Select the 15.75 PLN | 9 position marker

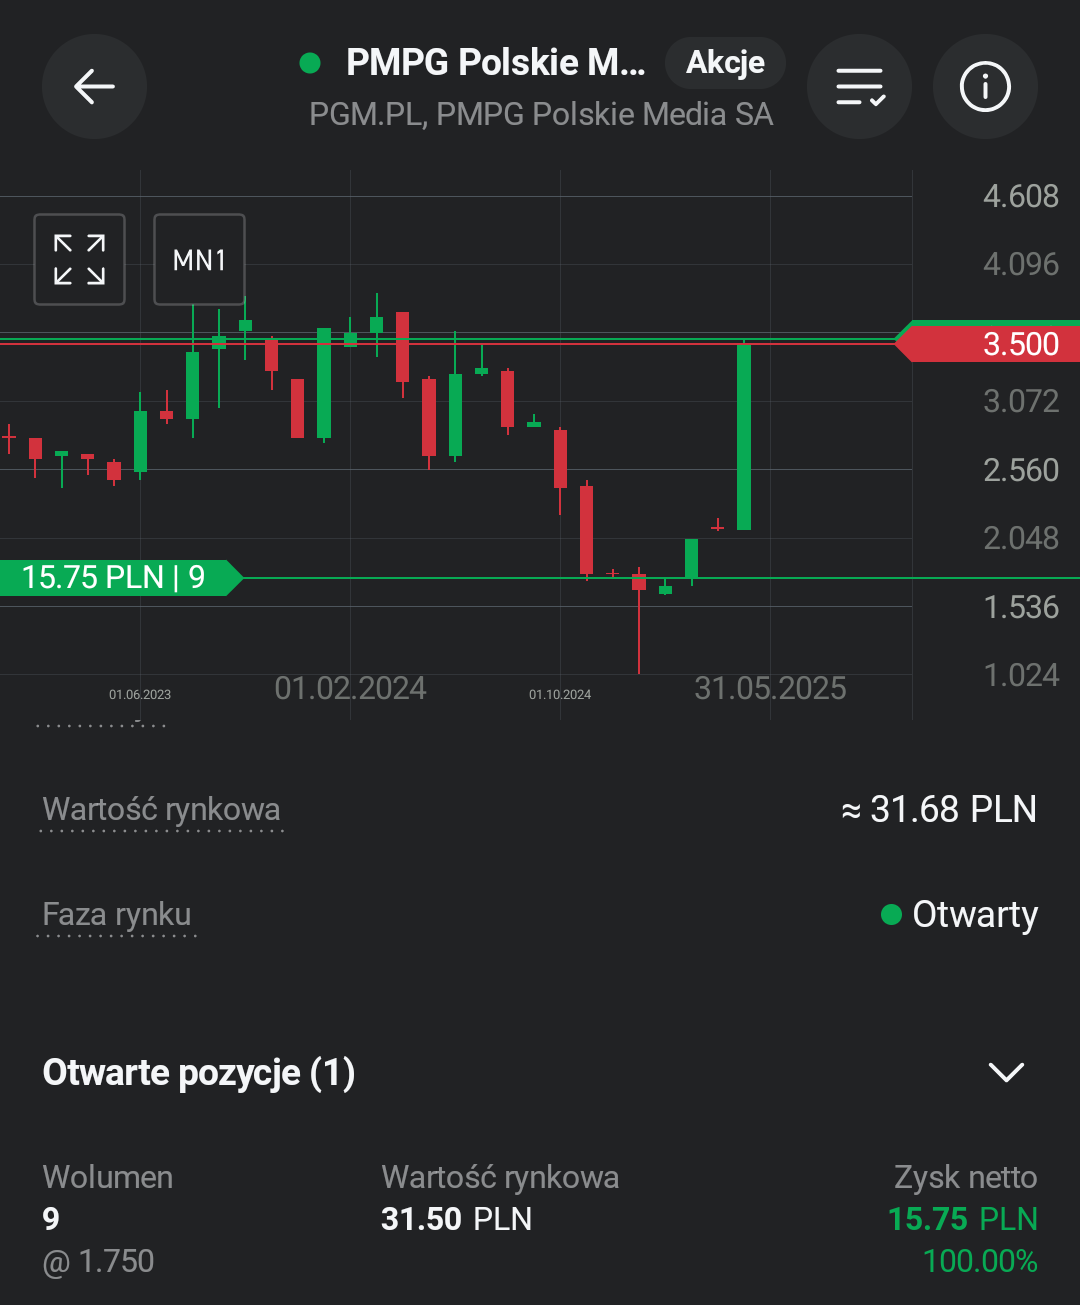coord(115,577)
